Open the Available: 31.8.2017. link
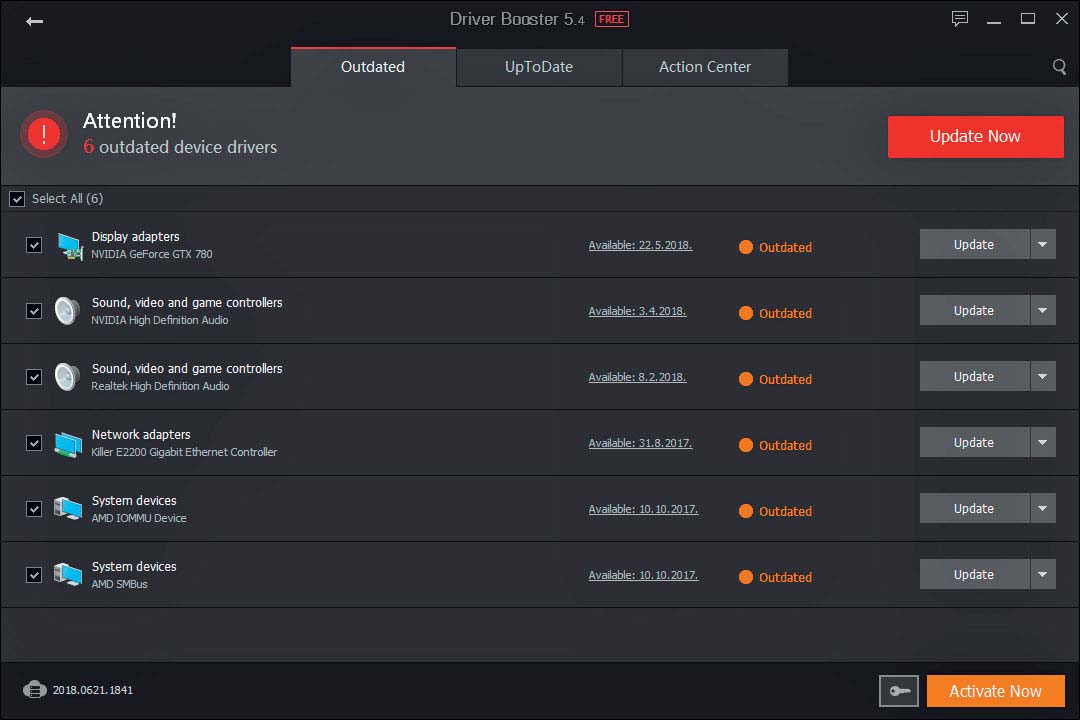The width and height of the screenshot is (1080, 720). 640,443
